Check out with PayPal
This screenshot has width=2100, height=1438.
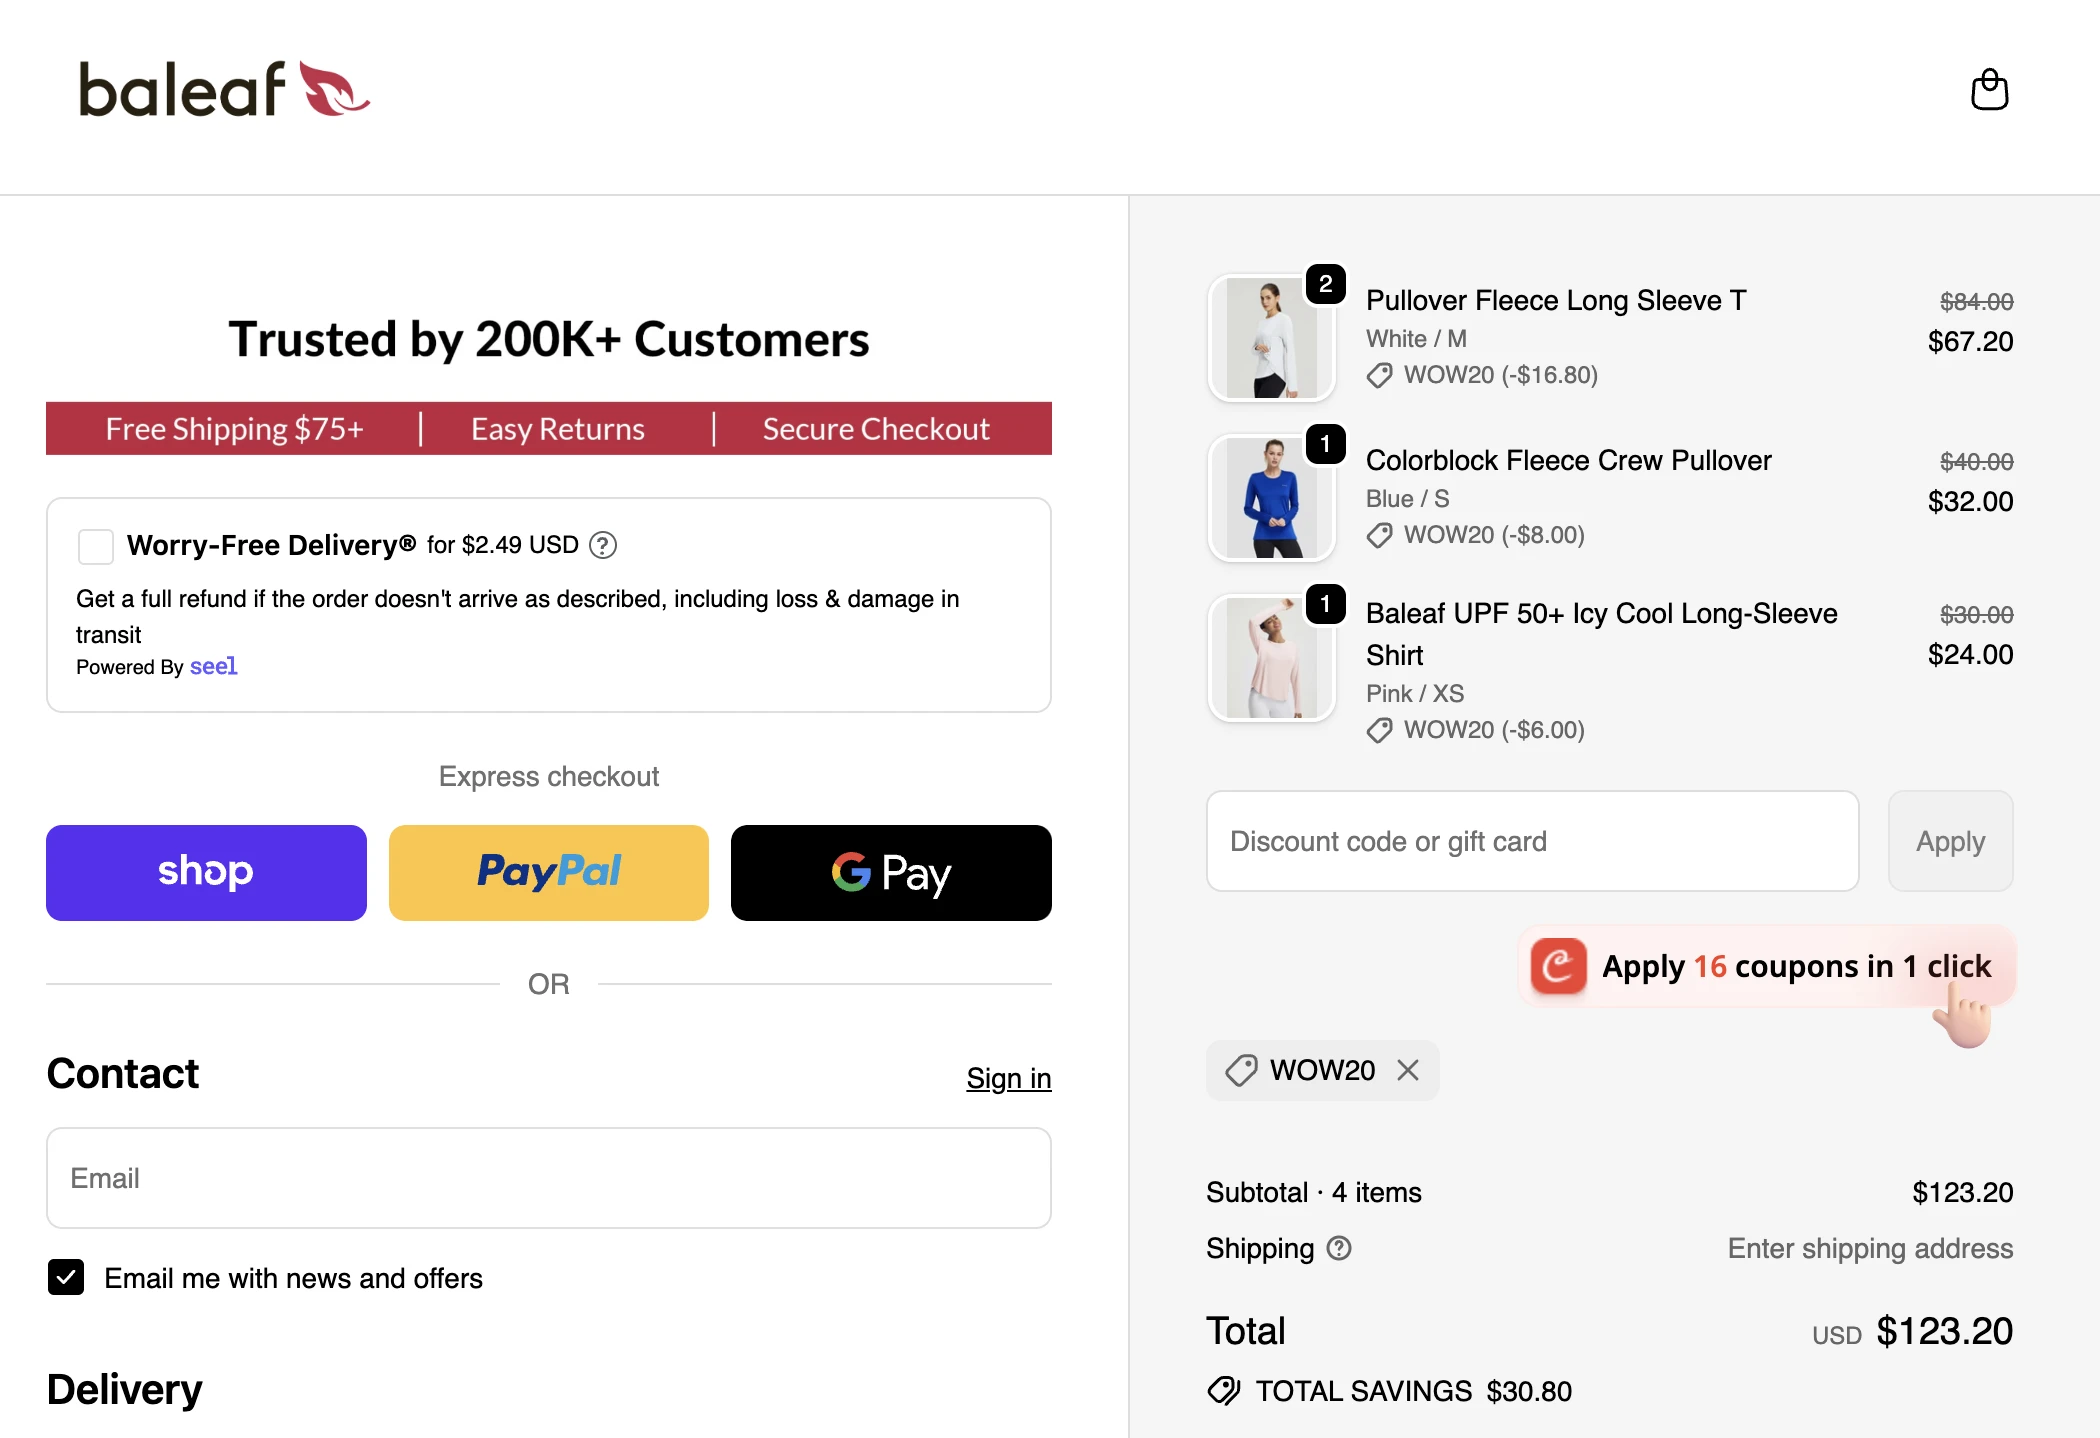pyautogui.click(x=549, y=872)
